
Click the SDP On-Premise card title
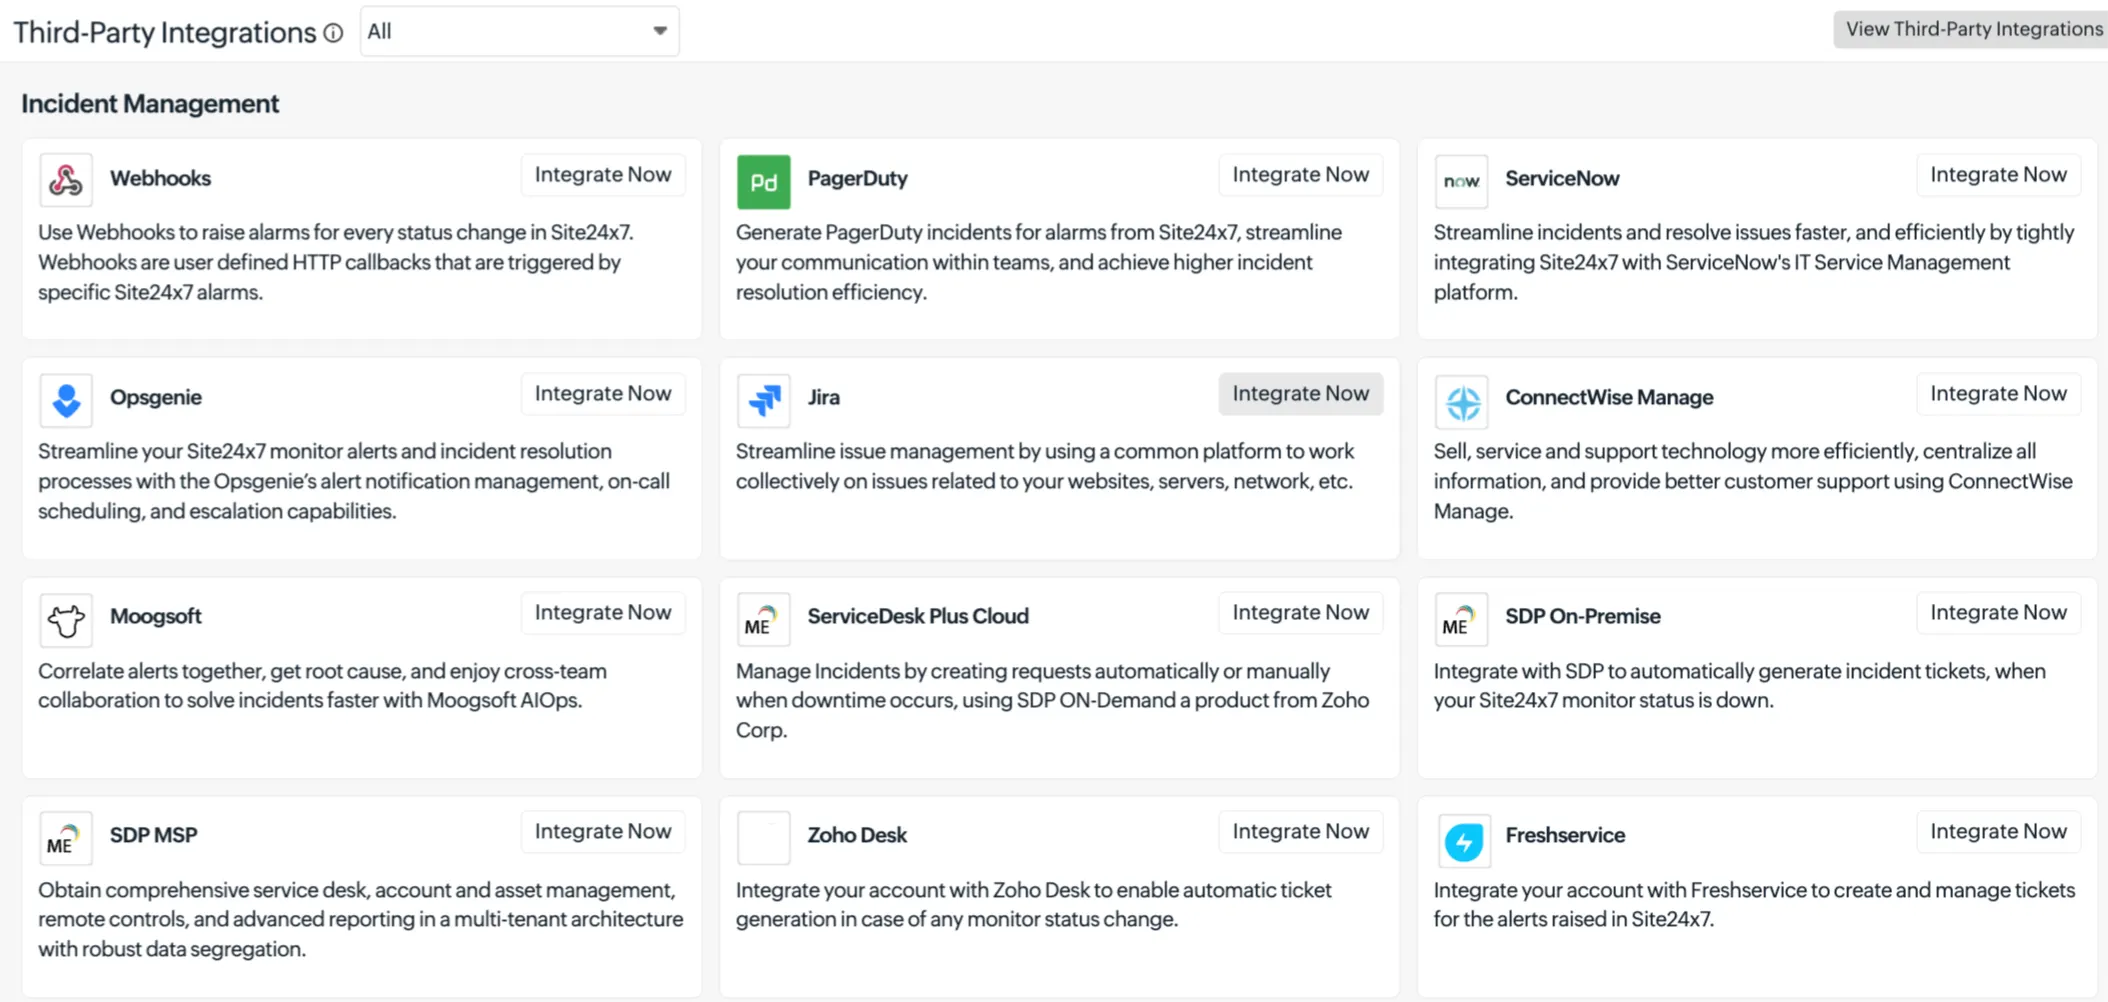1583,616
